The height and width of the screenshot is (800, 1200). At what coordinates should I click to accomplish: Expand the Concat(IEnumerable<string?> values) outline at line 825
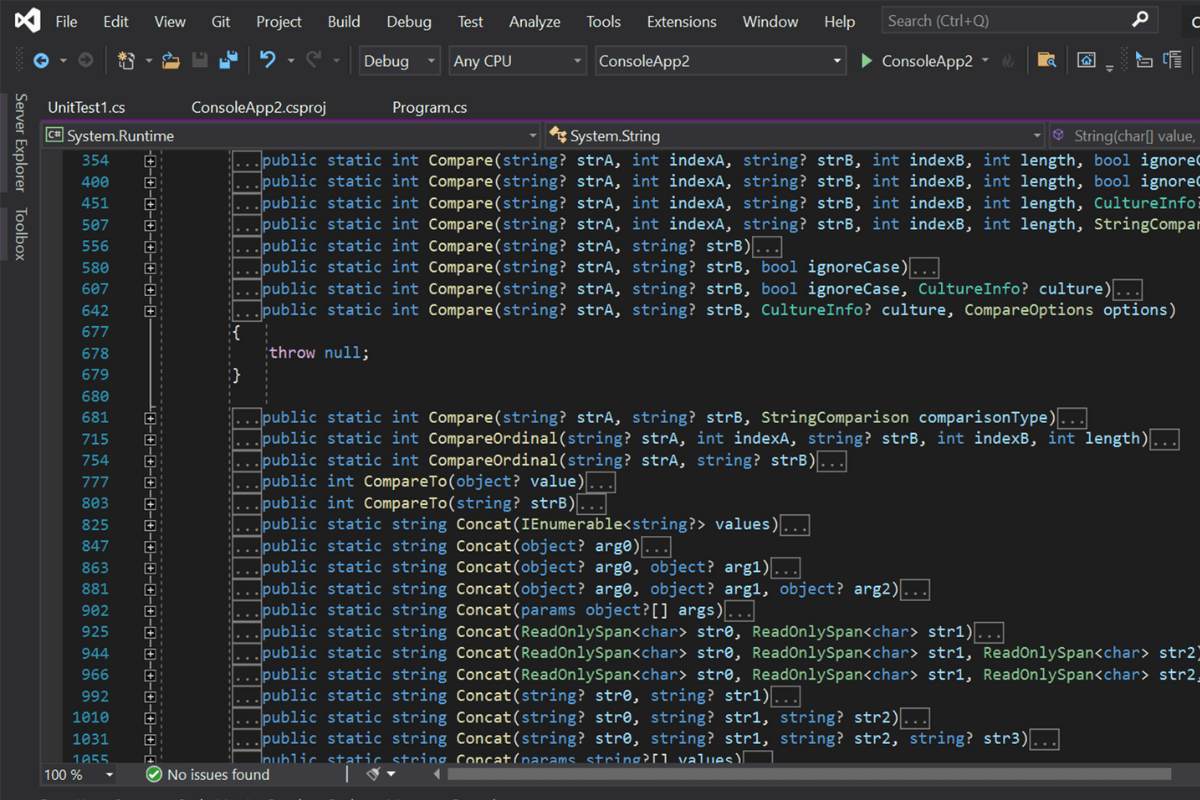click(x=150, y=525)
